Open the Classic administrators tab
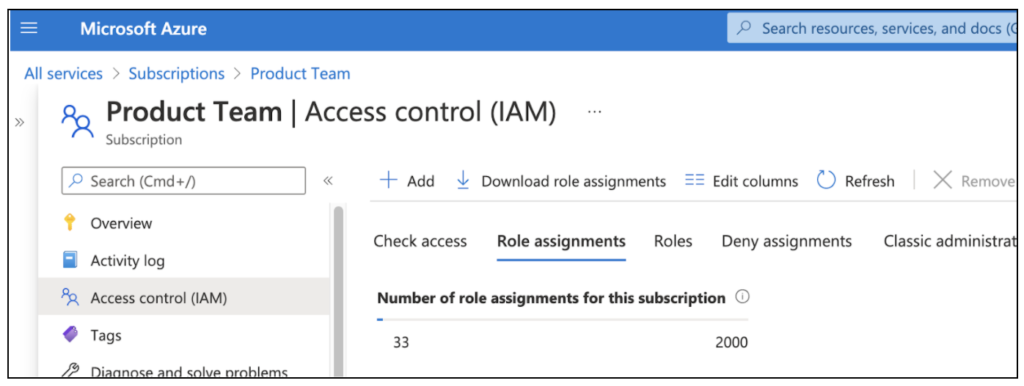The image size is (1024, 386). (x=949, y=242)
